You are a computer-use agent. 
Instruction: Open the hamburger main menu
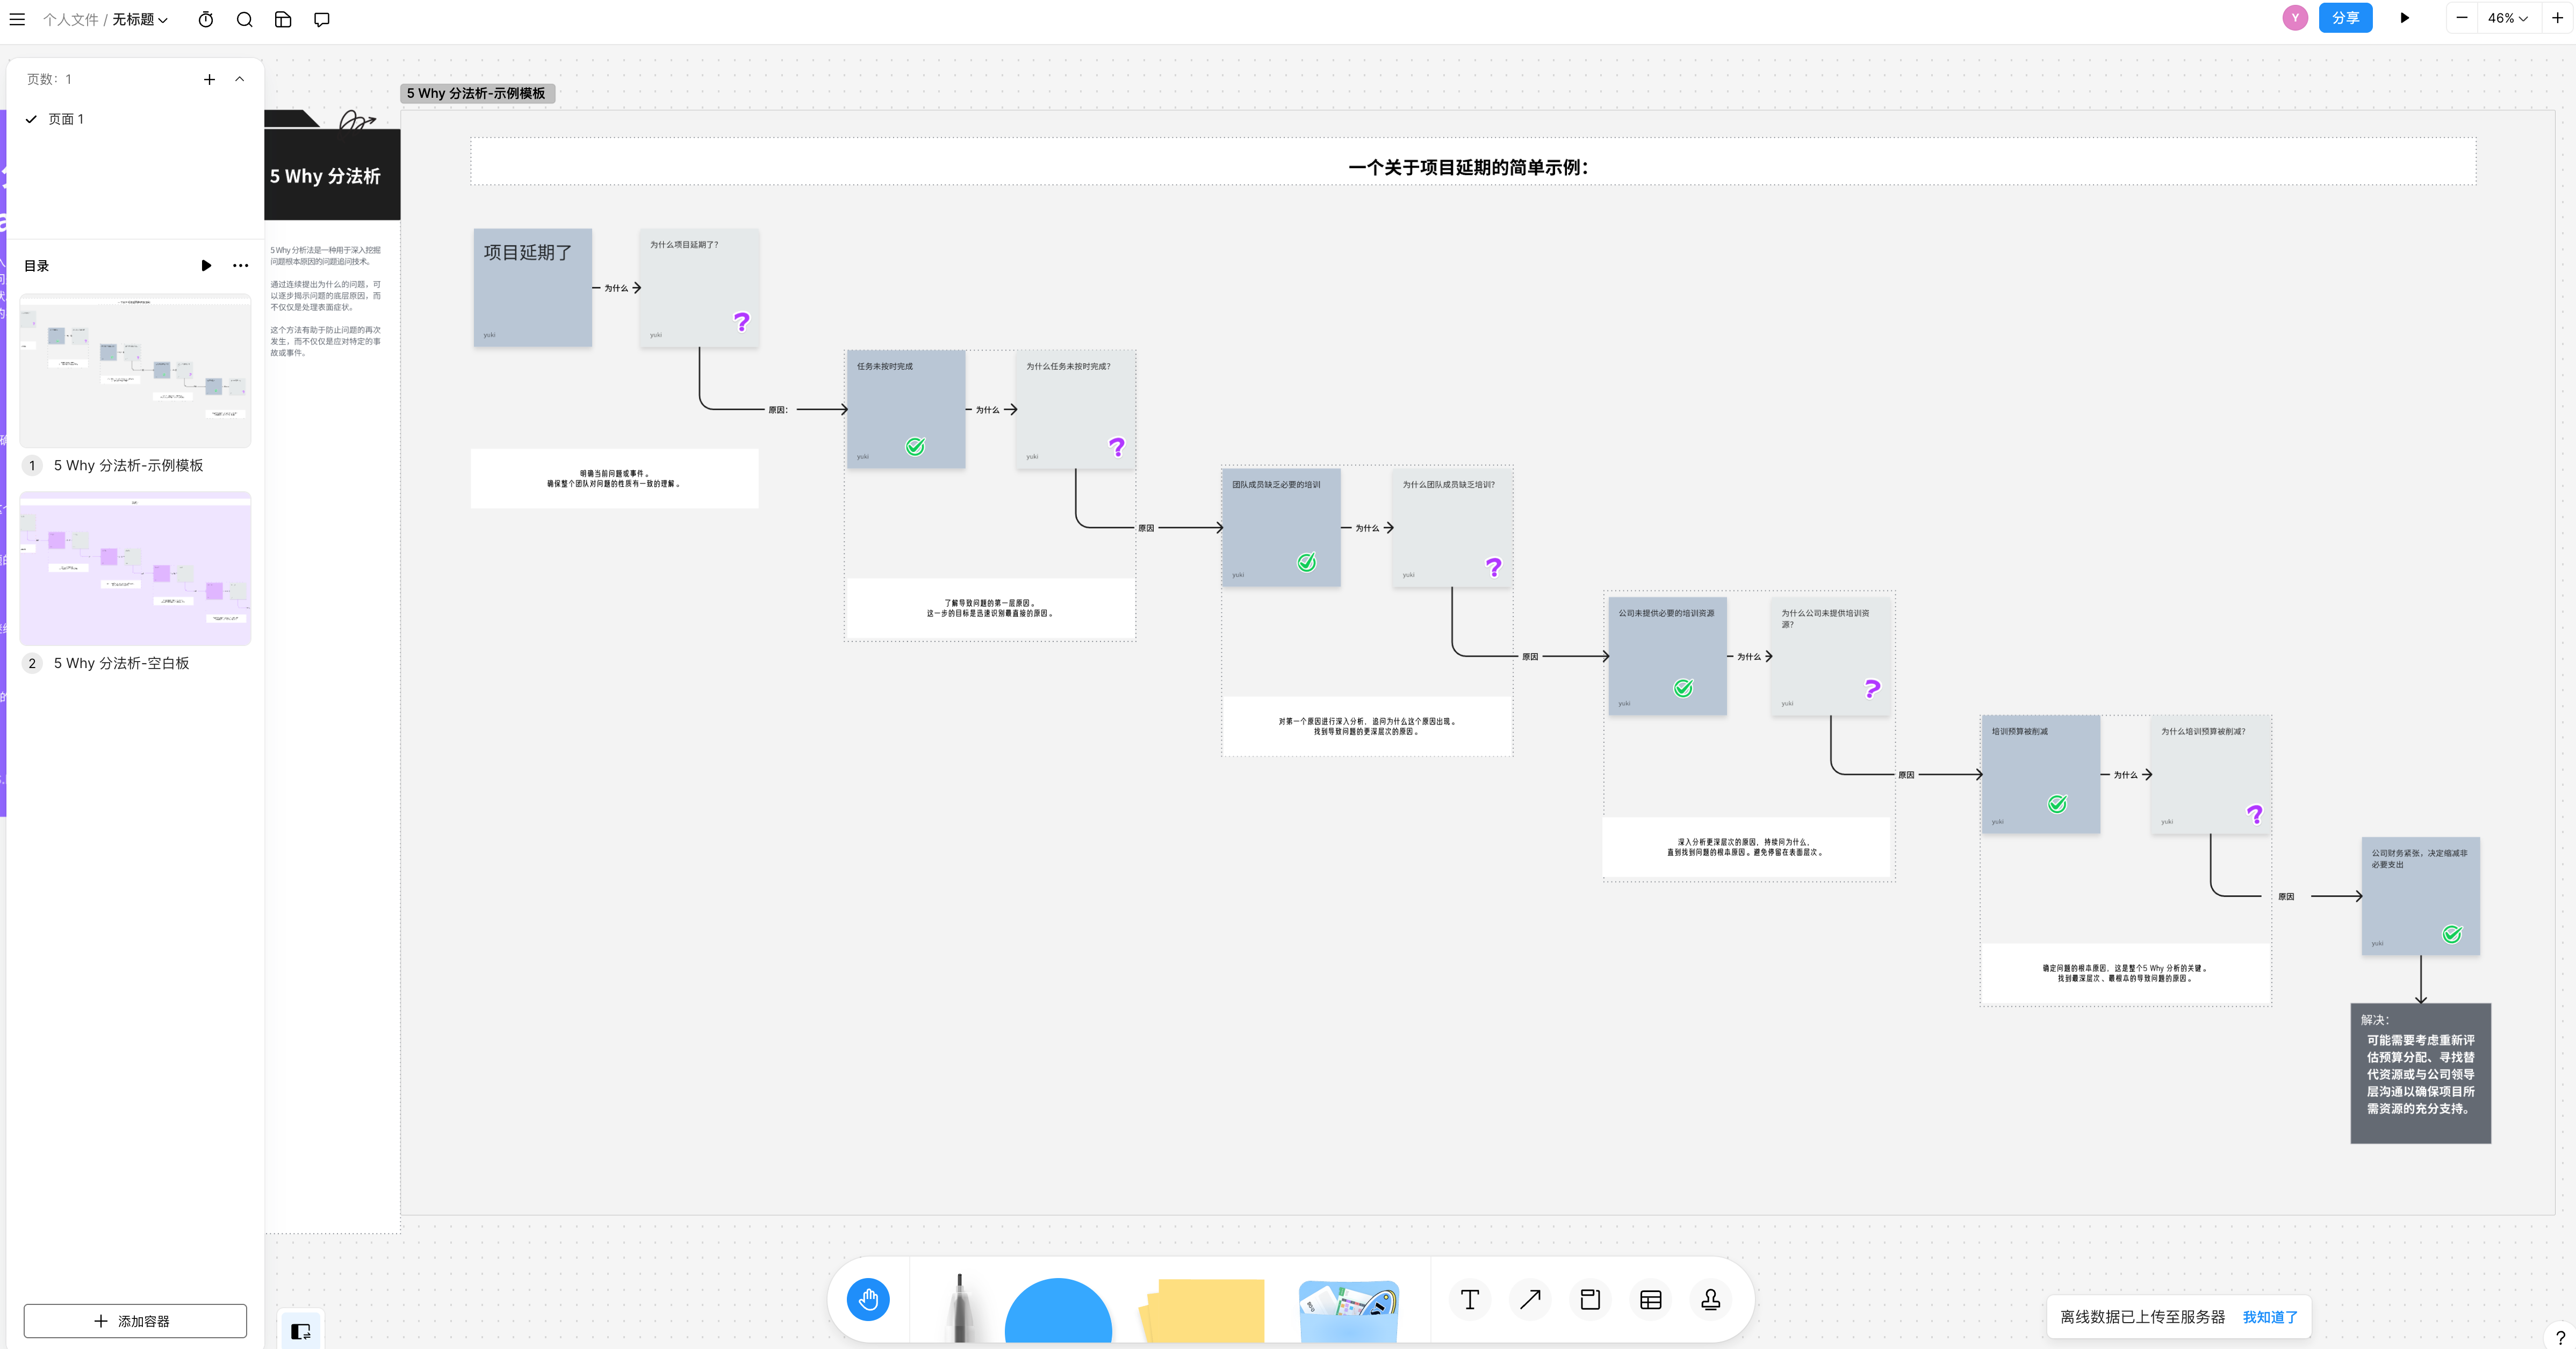pyautogui.click(x=17, y=19)
